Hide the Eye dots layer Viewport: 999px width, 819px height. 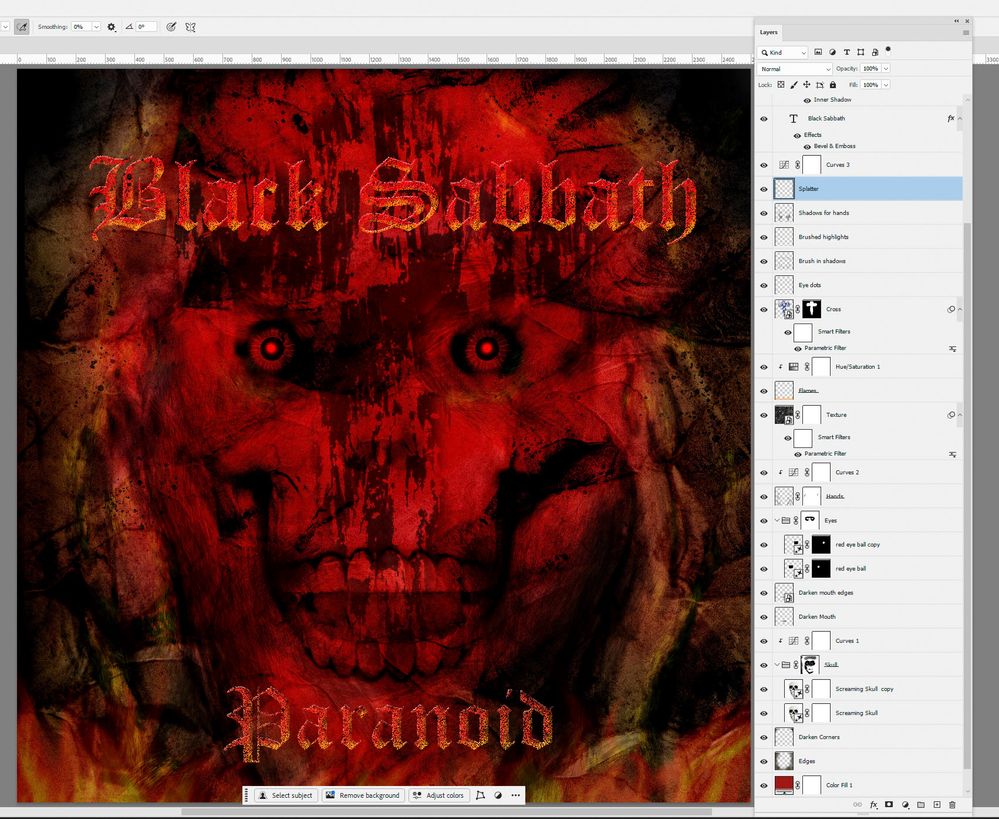point(764,286)
